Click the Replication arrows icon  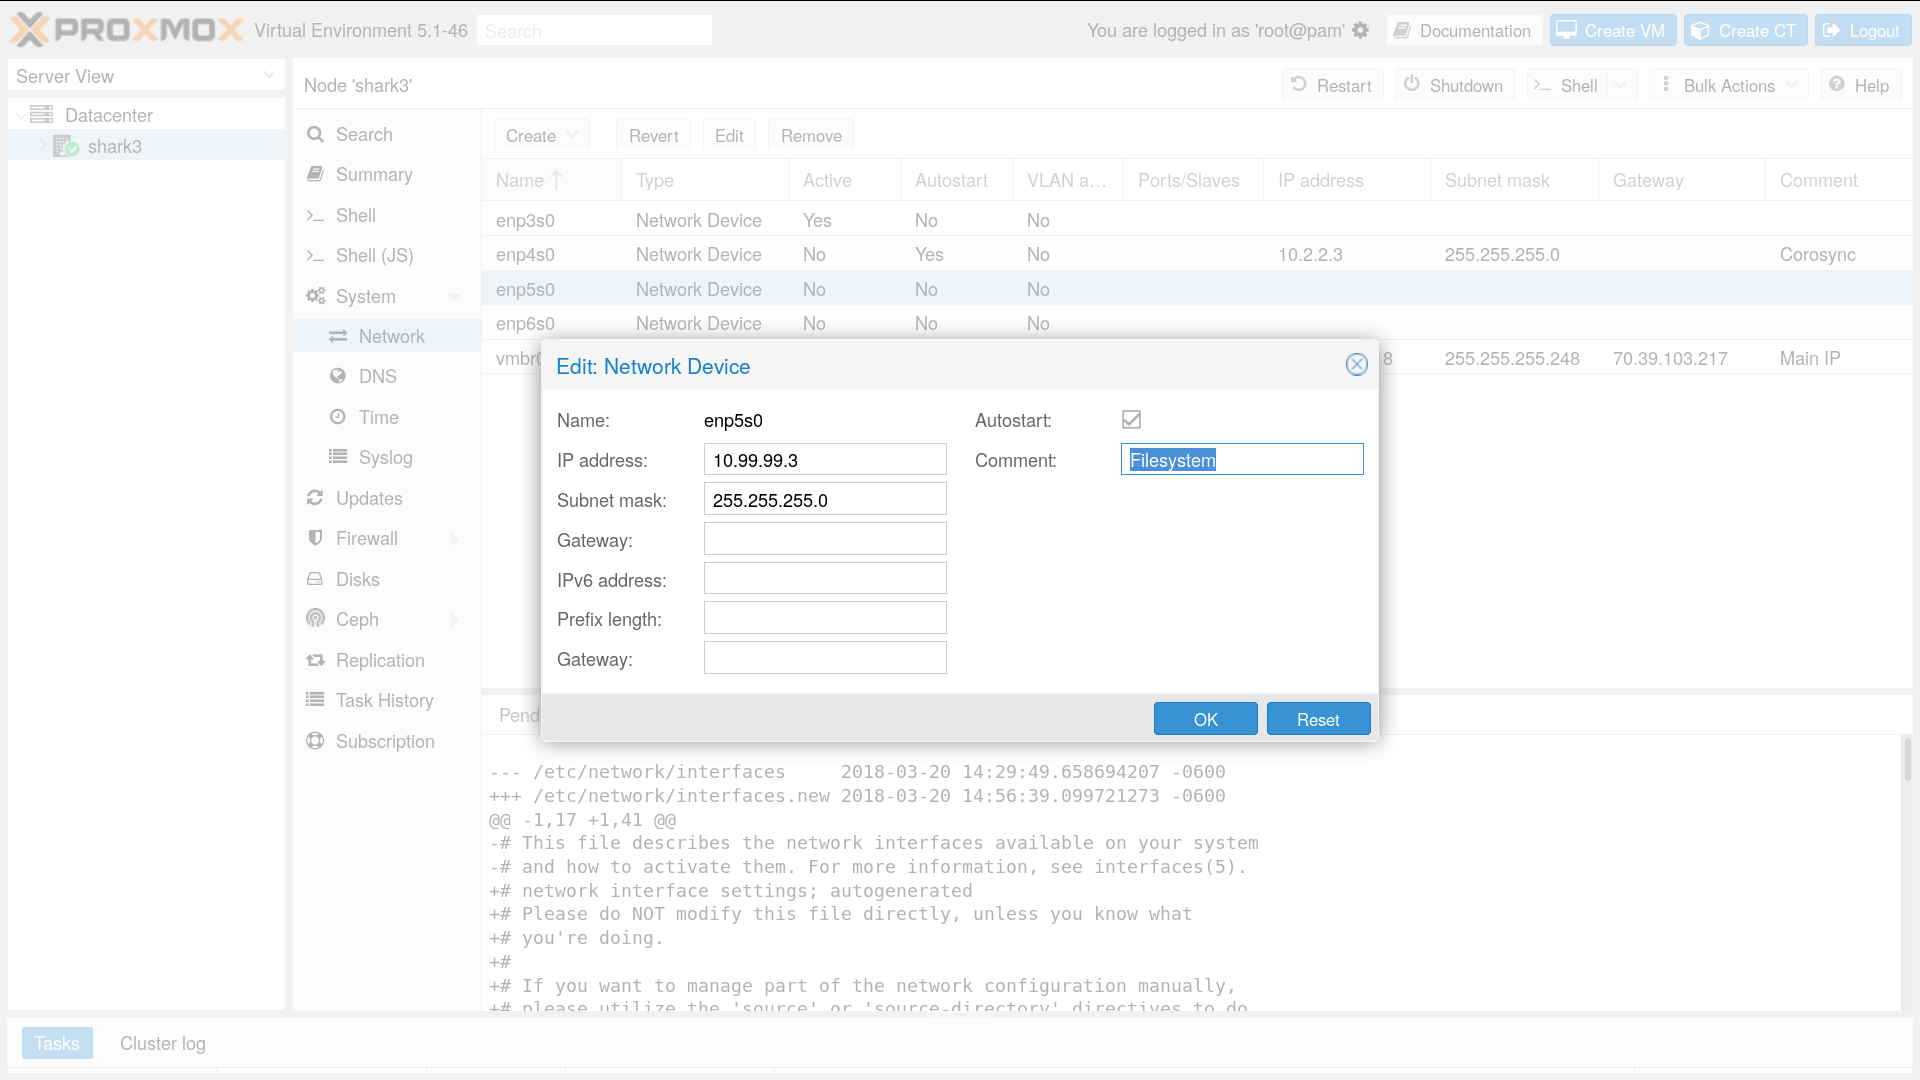316,660
